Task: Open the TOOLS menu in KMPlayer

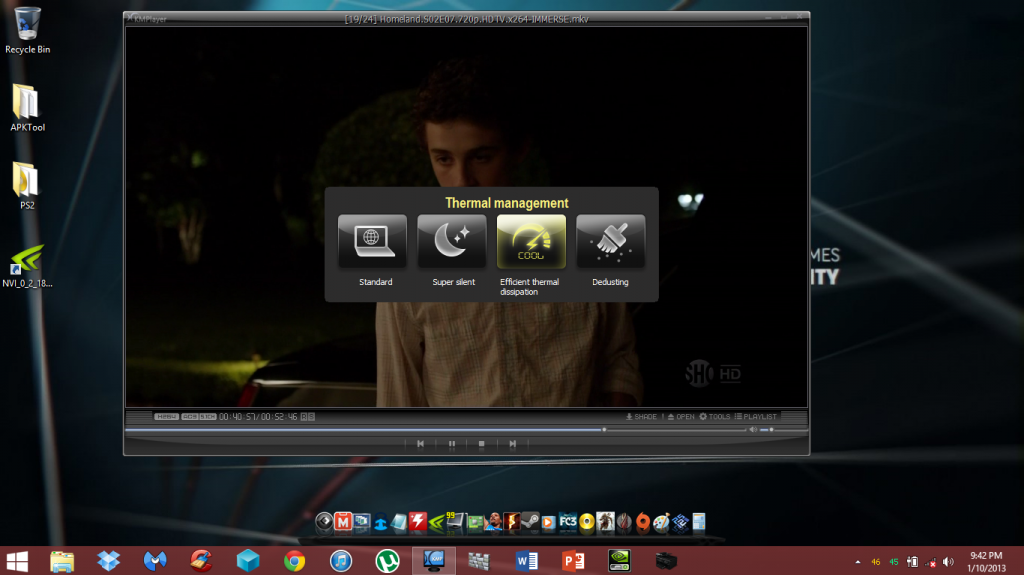Action: coord(715,416)
